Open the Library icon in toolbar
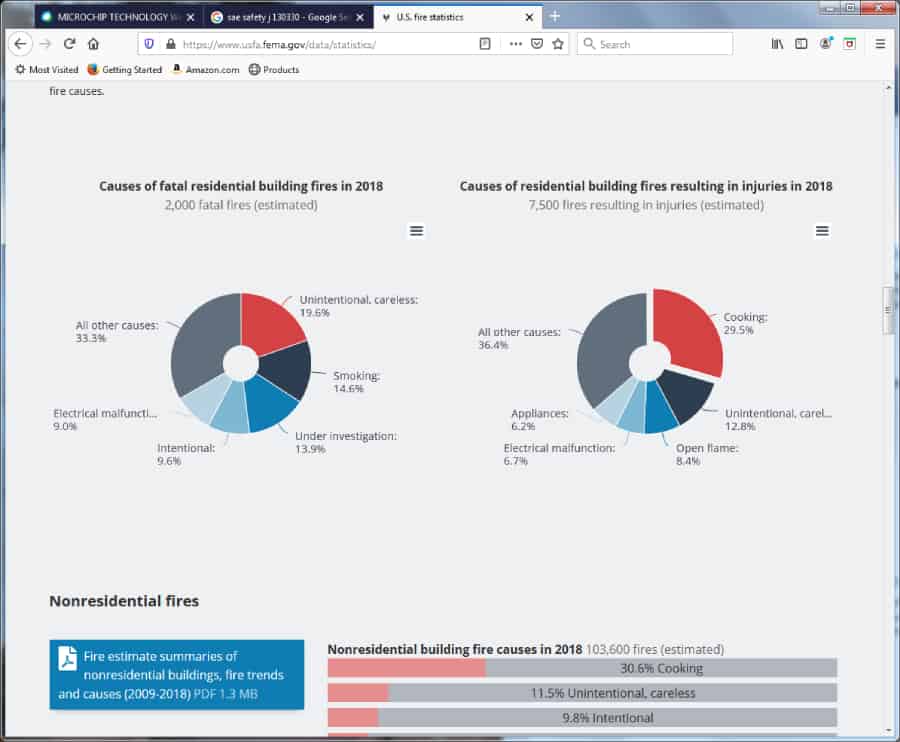The width and height of the screenshot is (900, 742). [x=777, y=44]
